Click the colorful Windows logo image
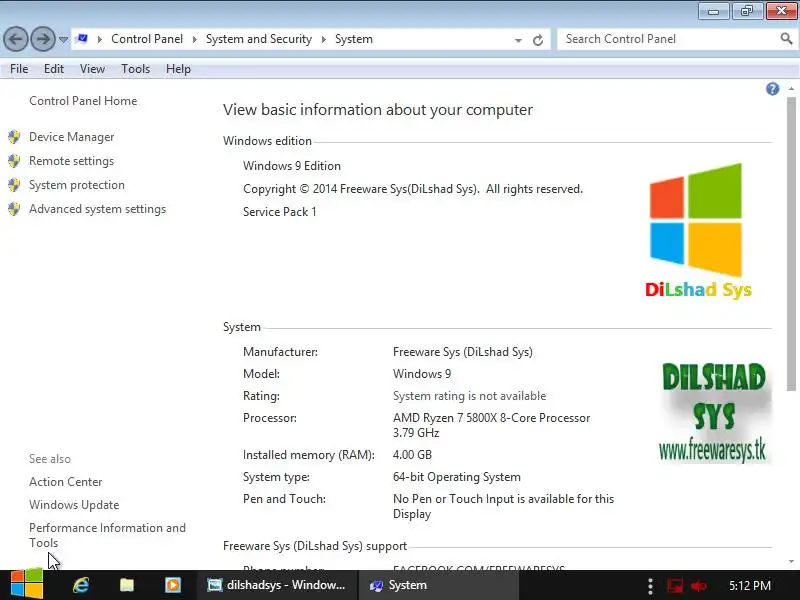Viewport: 800px width, 600px height. point(696,220)
